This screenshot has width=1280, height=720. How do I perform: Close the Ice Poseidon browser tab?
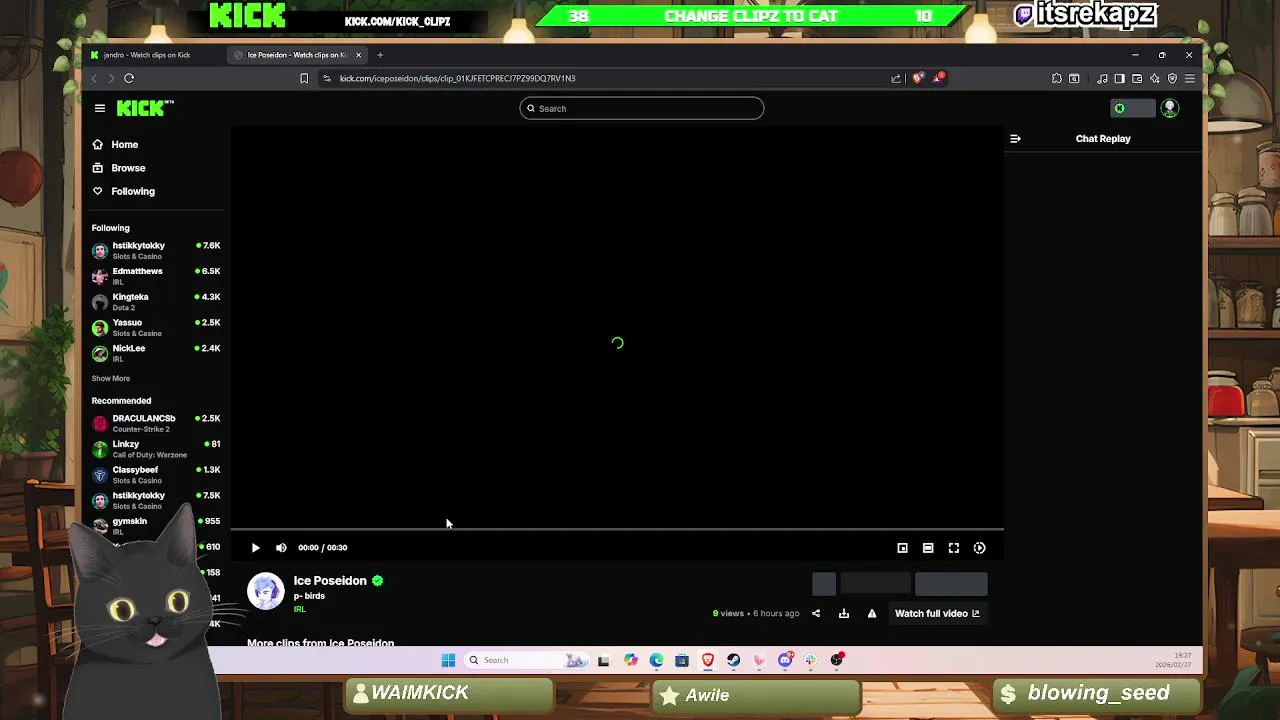[x=358, y=55]
